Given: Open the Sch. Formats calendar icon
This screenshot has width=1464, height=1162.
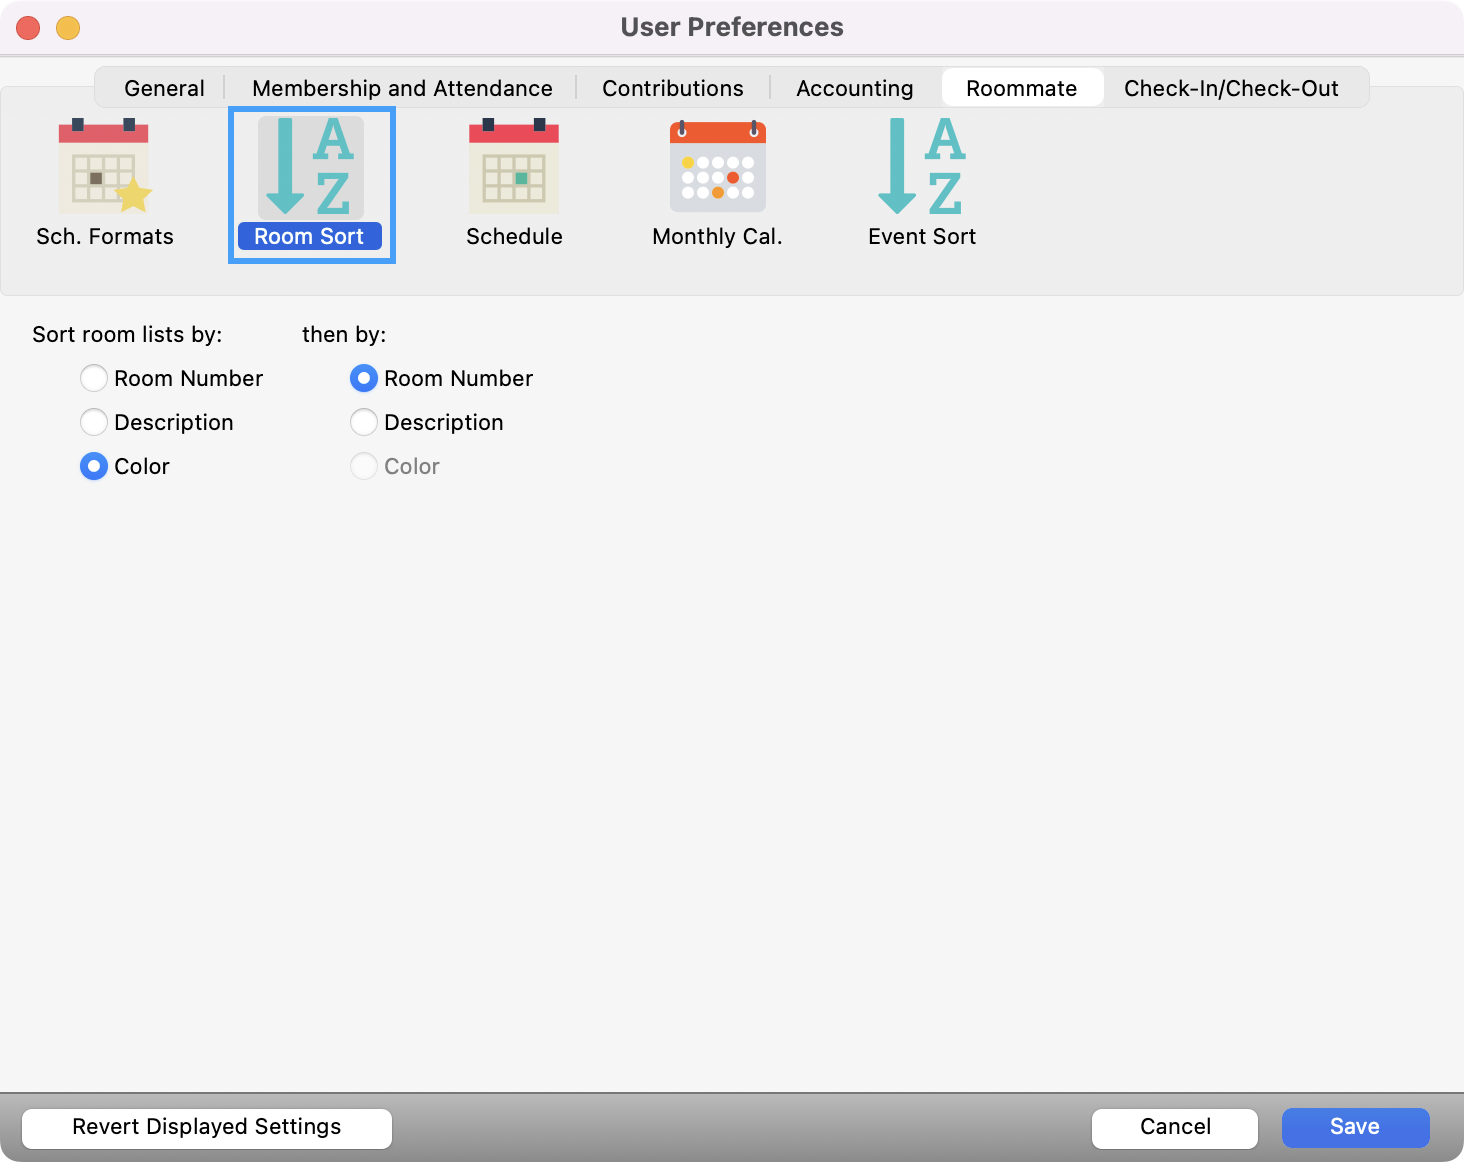Looking at the screenshot, I should coord(104,167).
